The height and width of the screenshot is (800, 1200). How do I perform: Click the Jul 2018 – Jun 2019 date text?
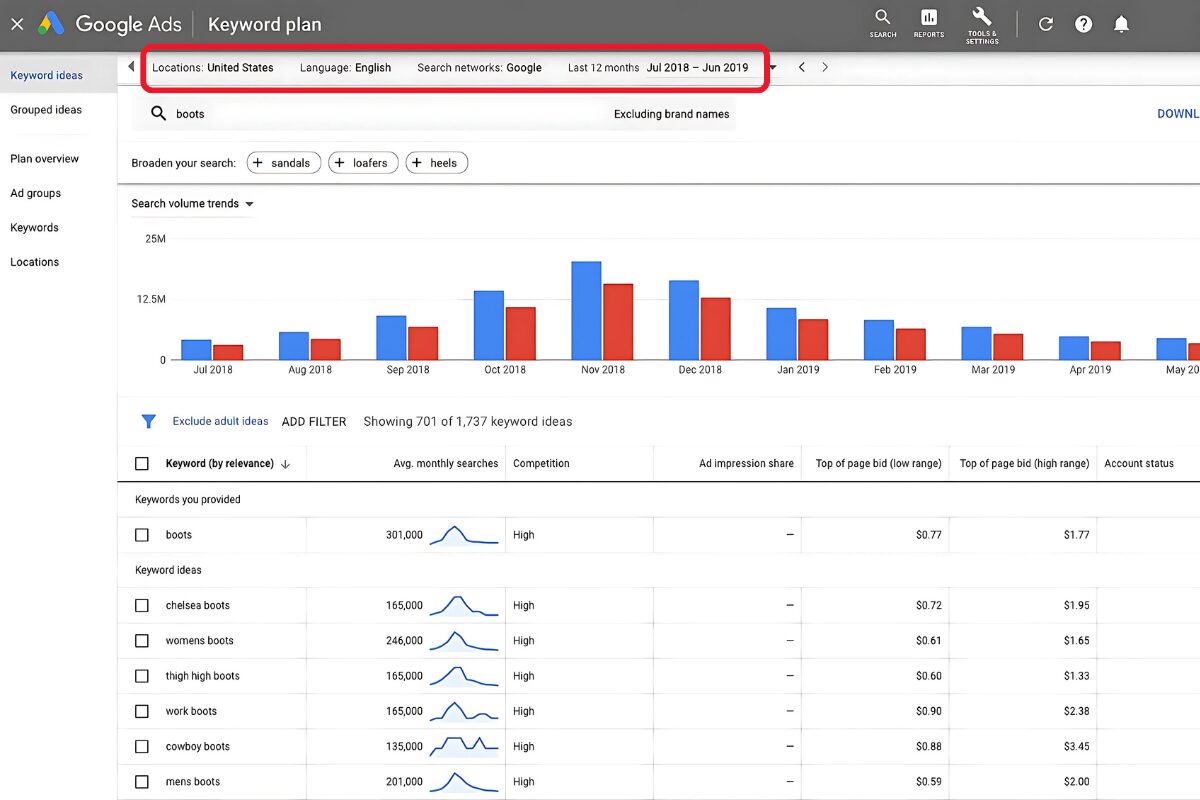click(x=697, y=68)
